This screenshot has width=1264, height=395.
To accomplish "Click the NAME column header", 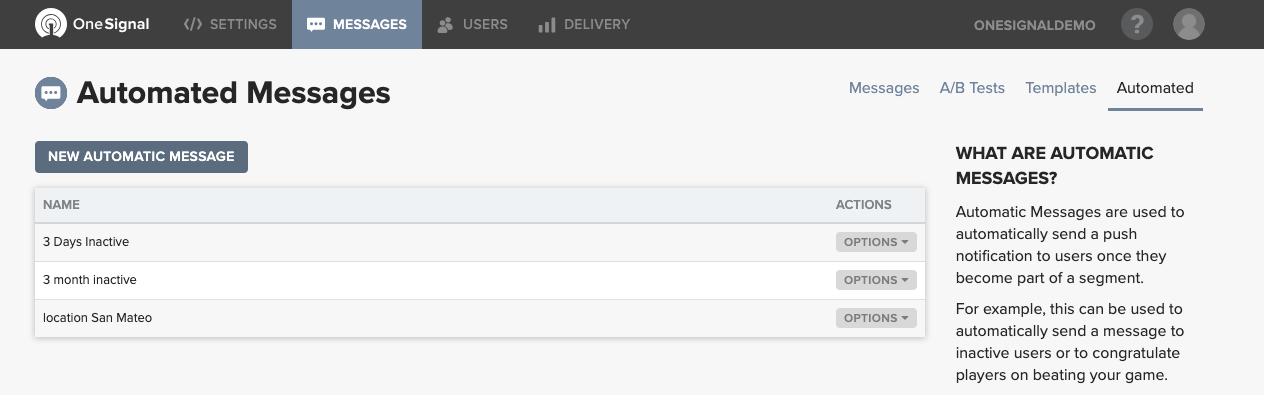I will [x=62, y=204].
